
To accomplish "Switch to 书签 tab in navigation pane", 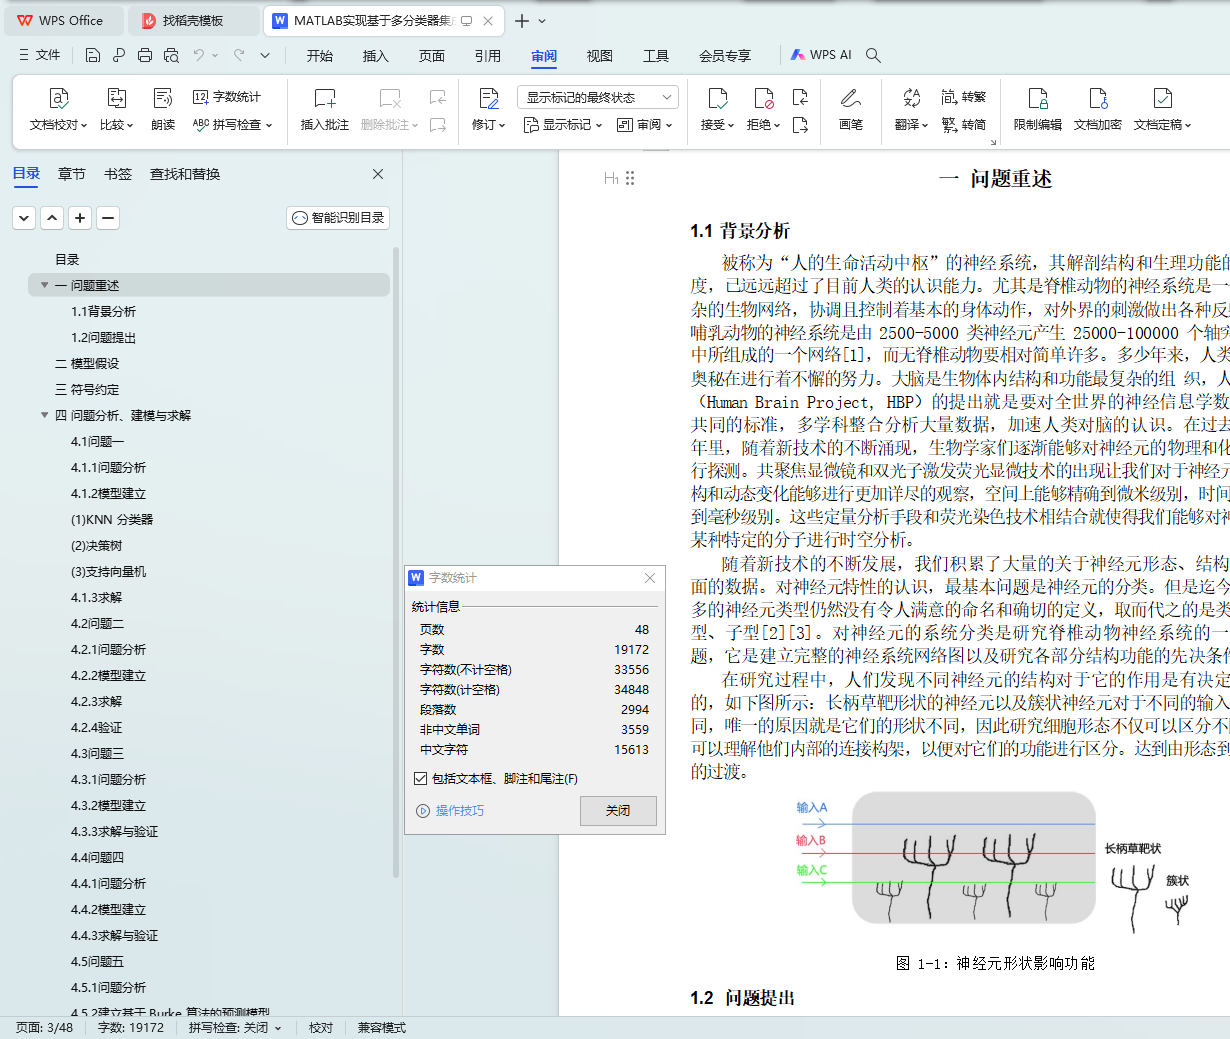I will click(118, 174).
